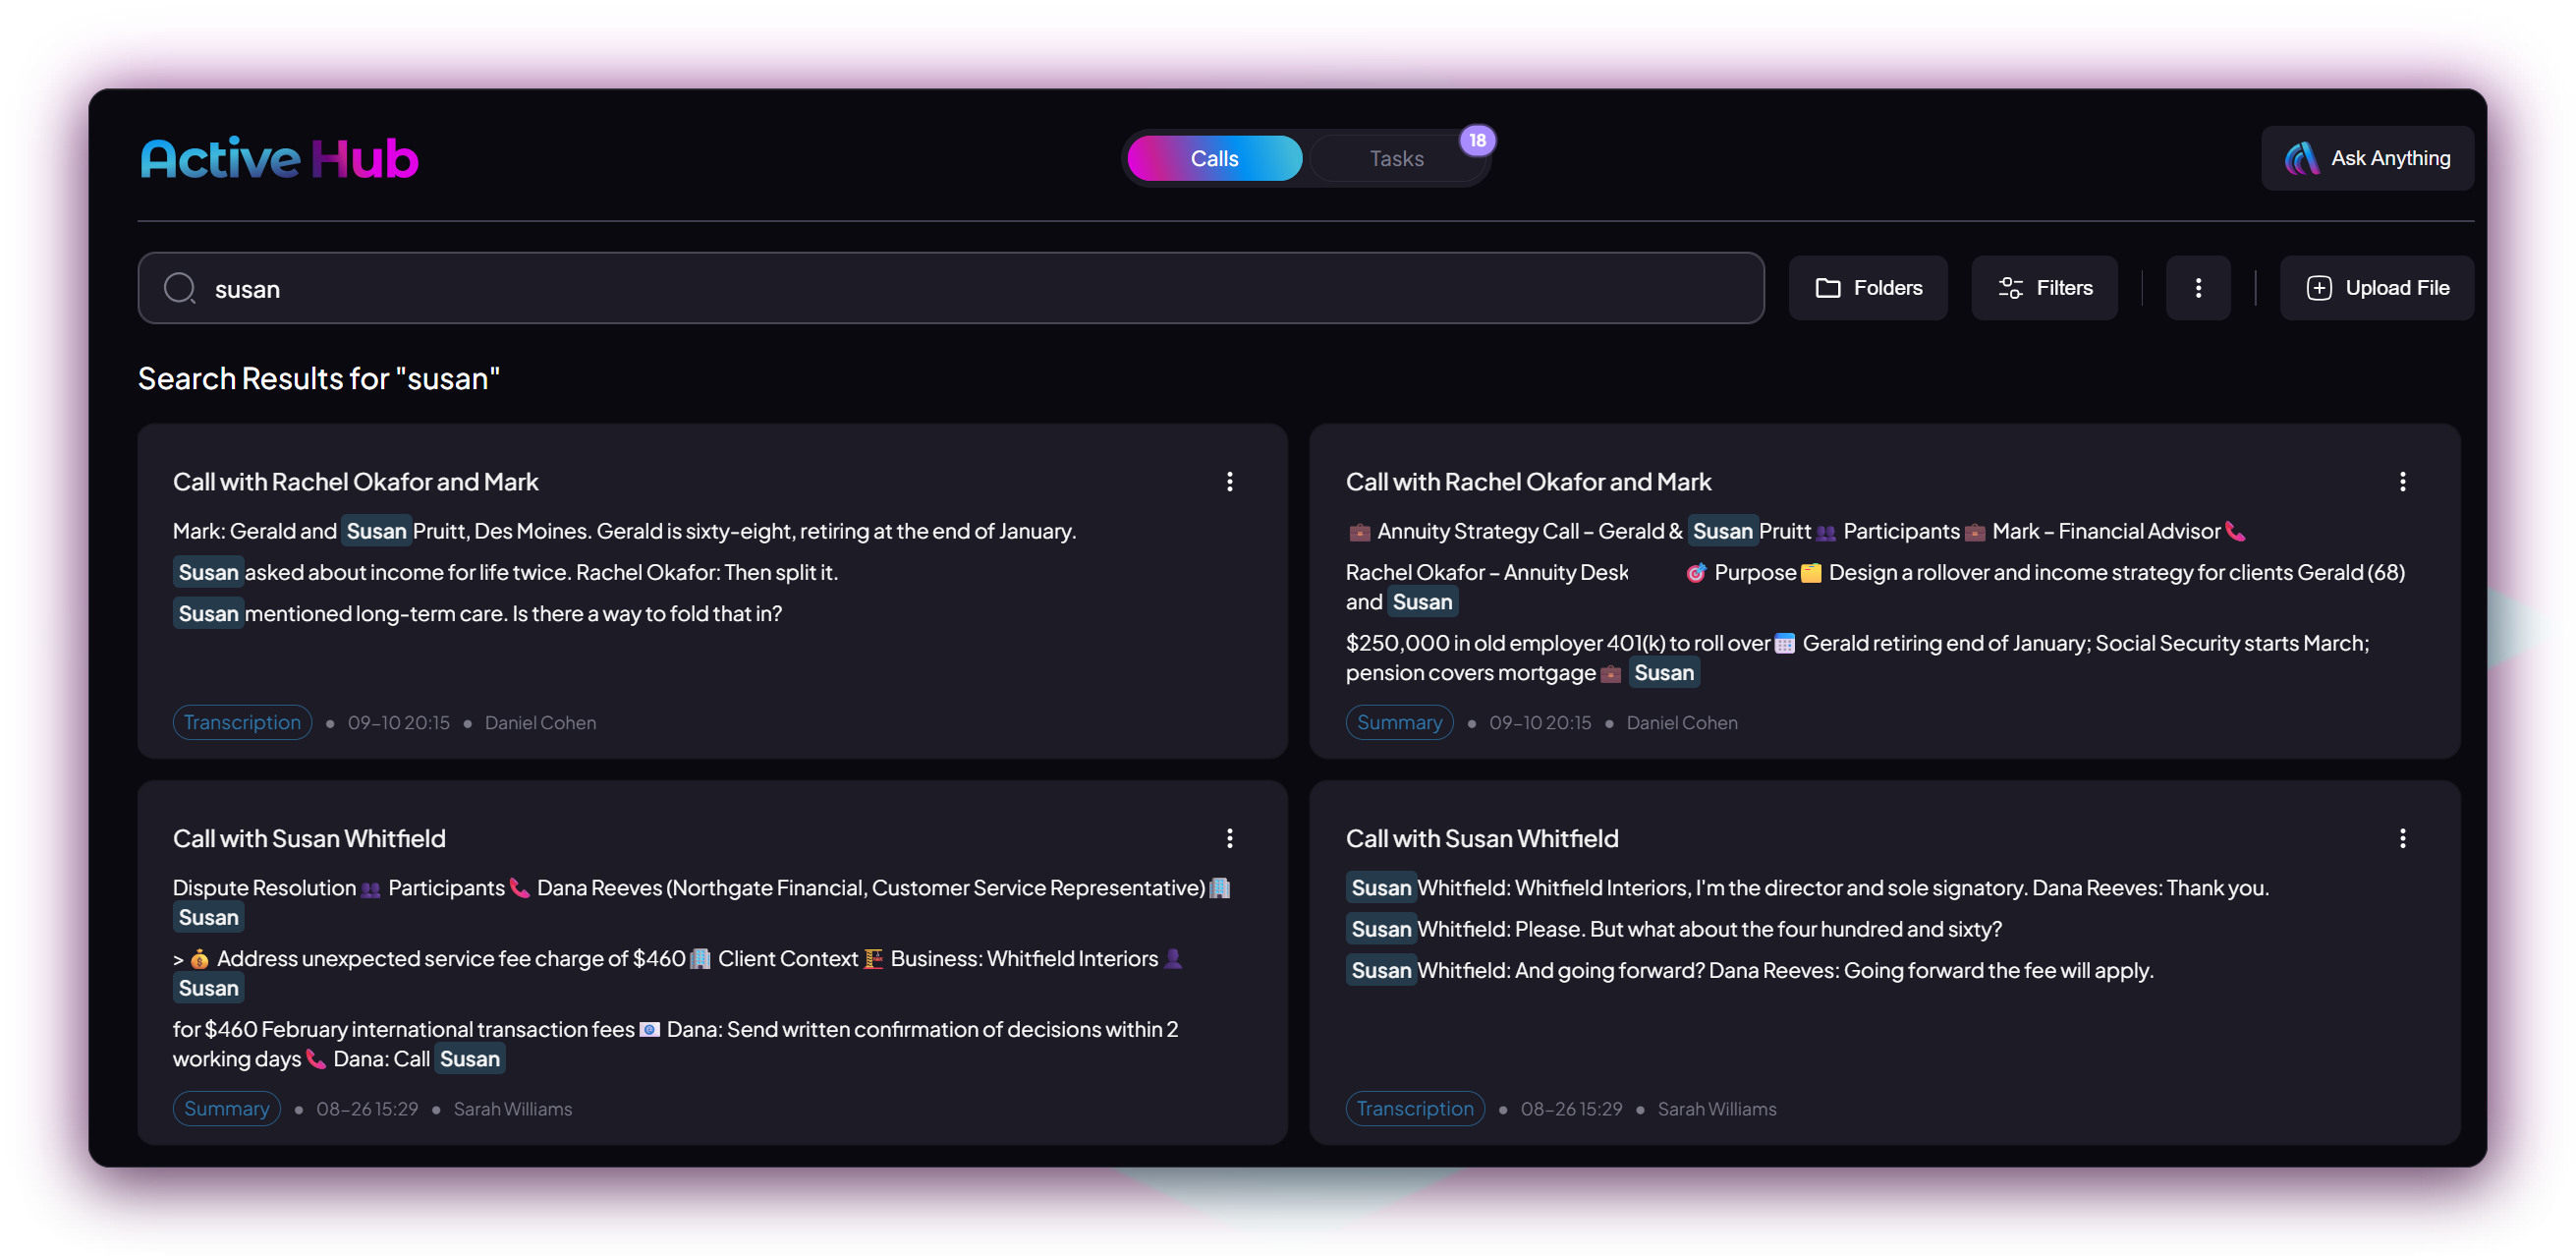Click the Ask Anything logo icon

[2301, 158]
